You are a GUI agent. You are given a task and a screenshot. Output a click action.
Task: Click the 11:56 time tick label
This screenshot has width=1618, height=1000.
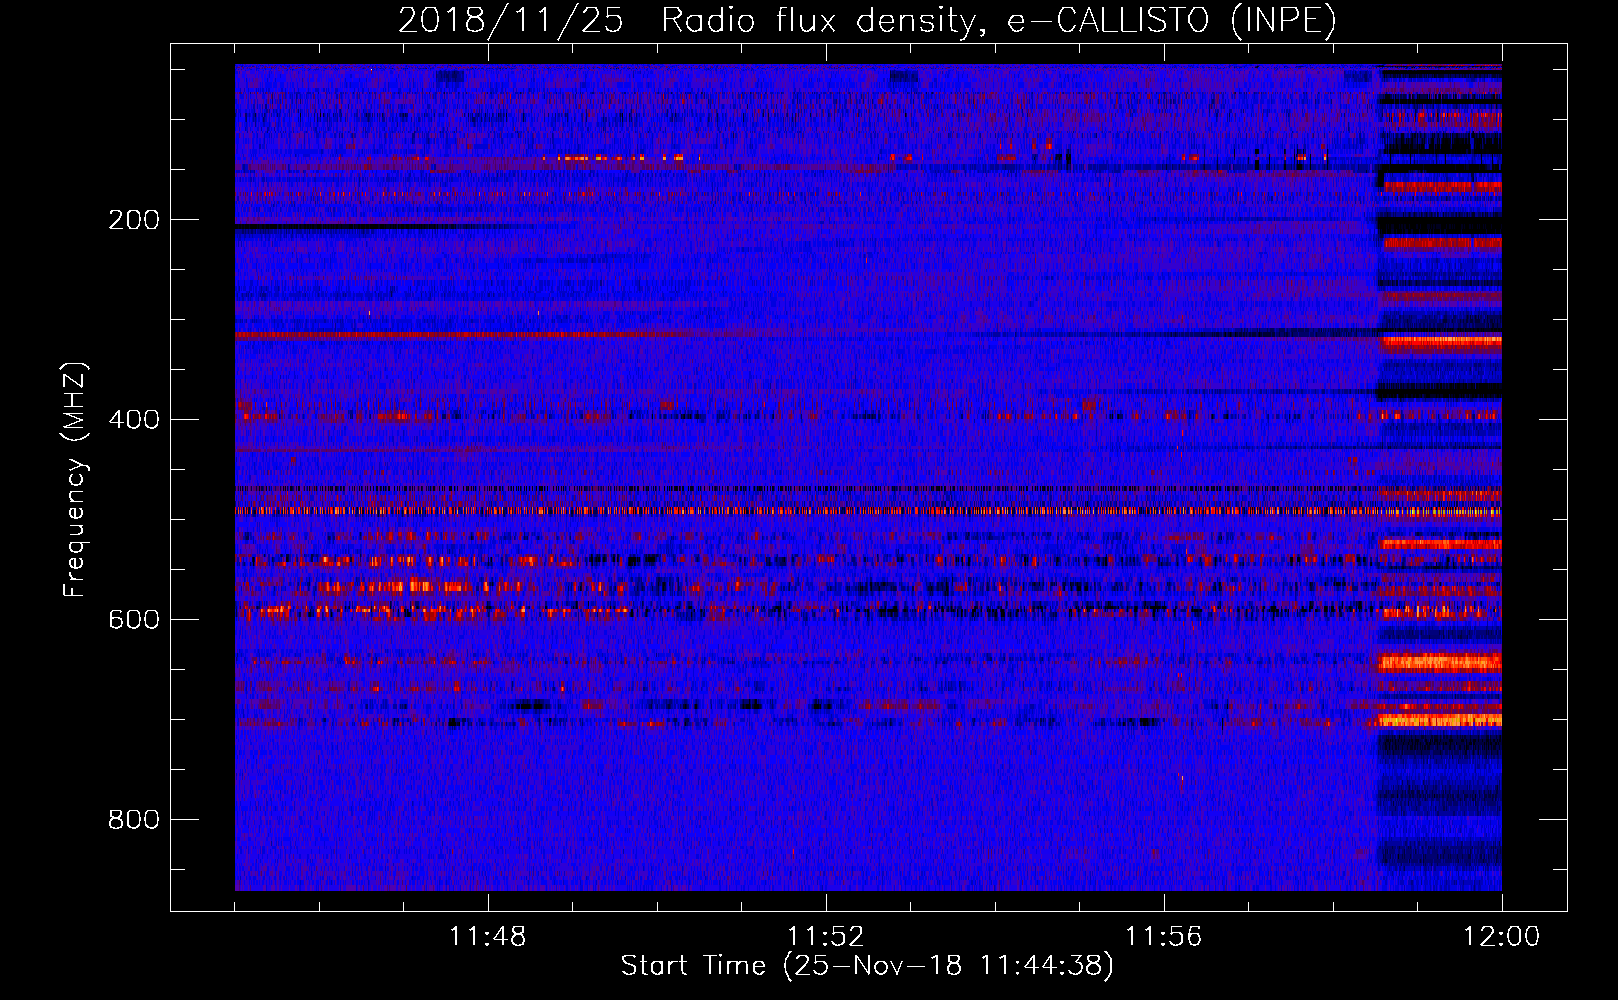(1164, 937)
